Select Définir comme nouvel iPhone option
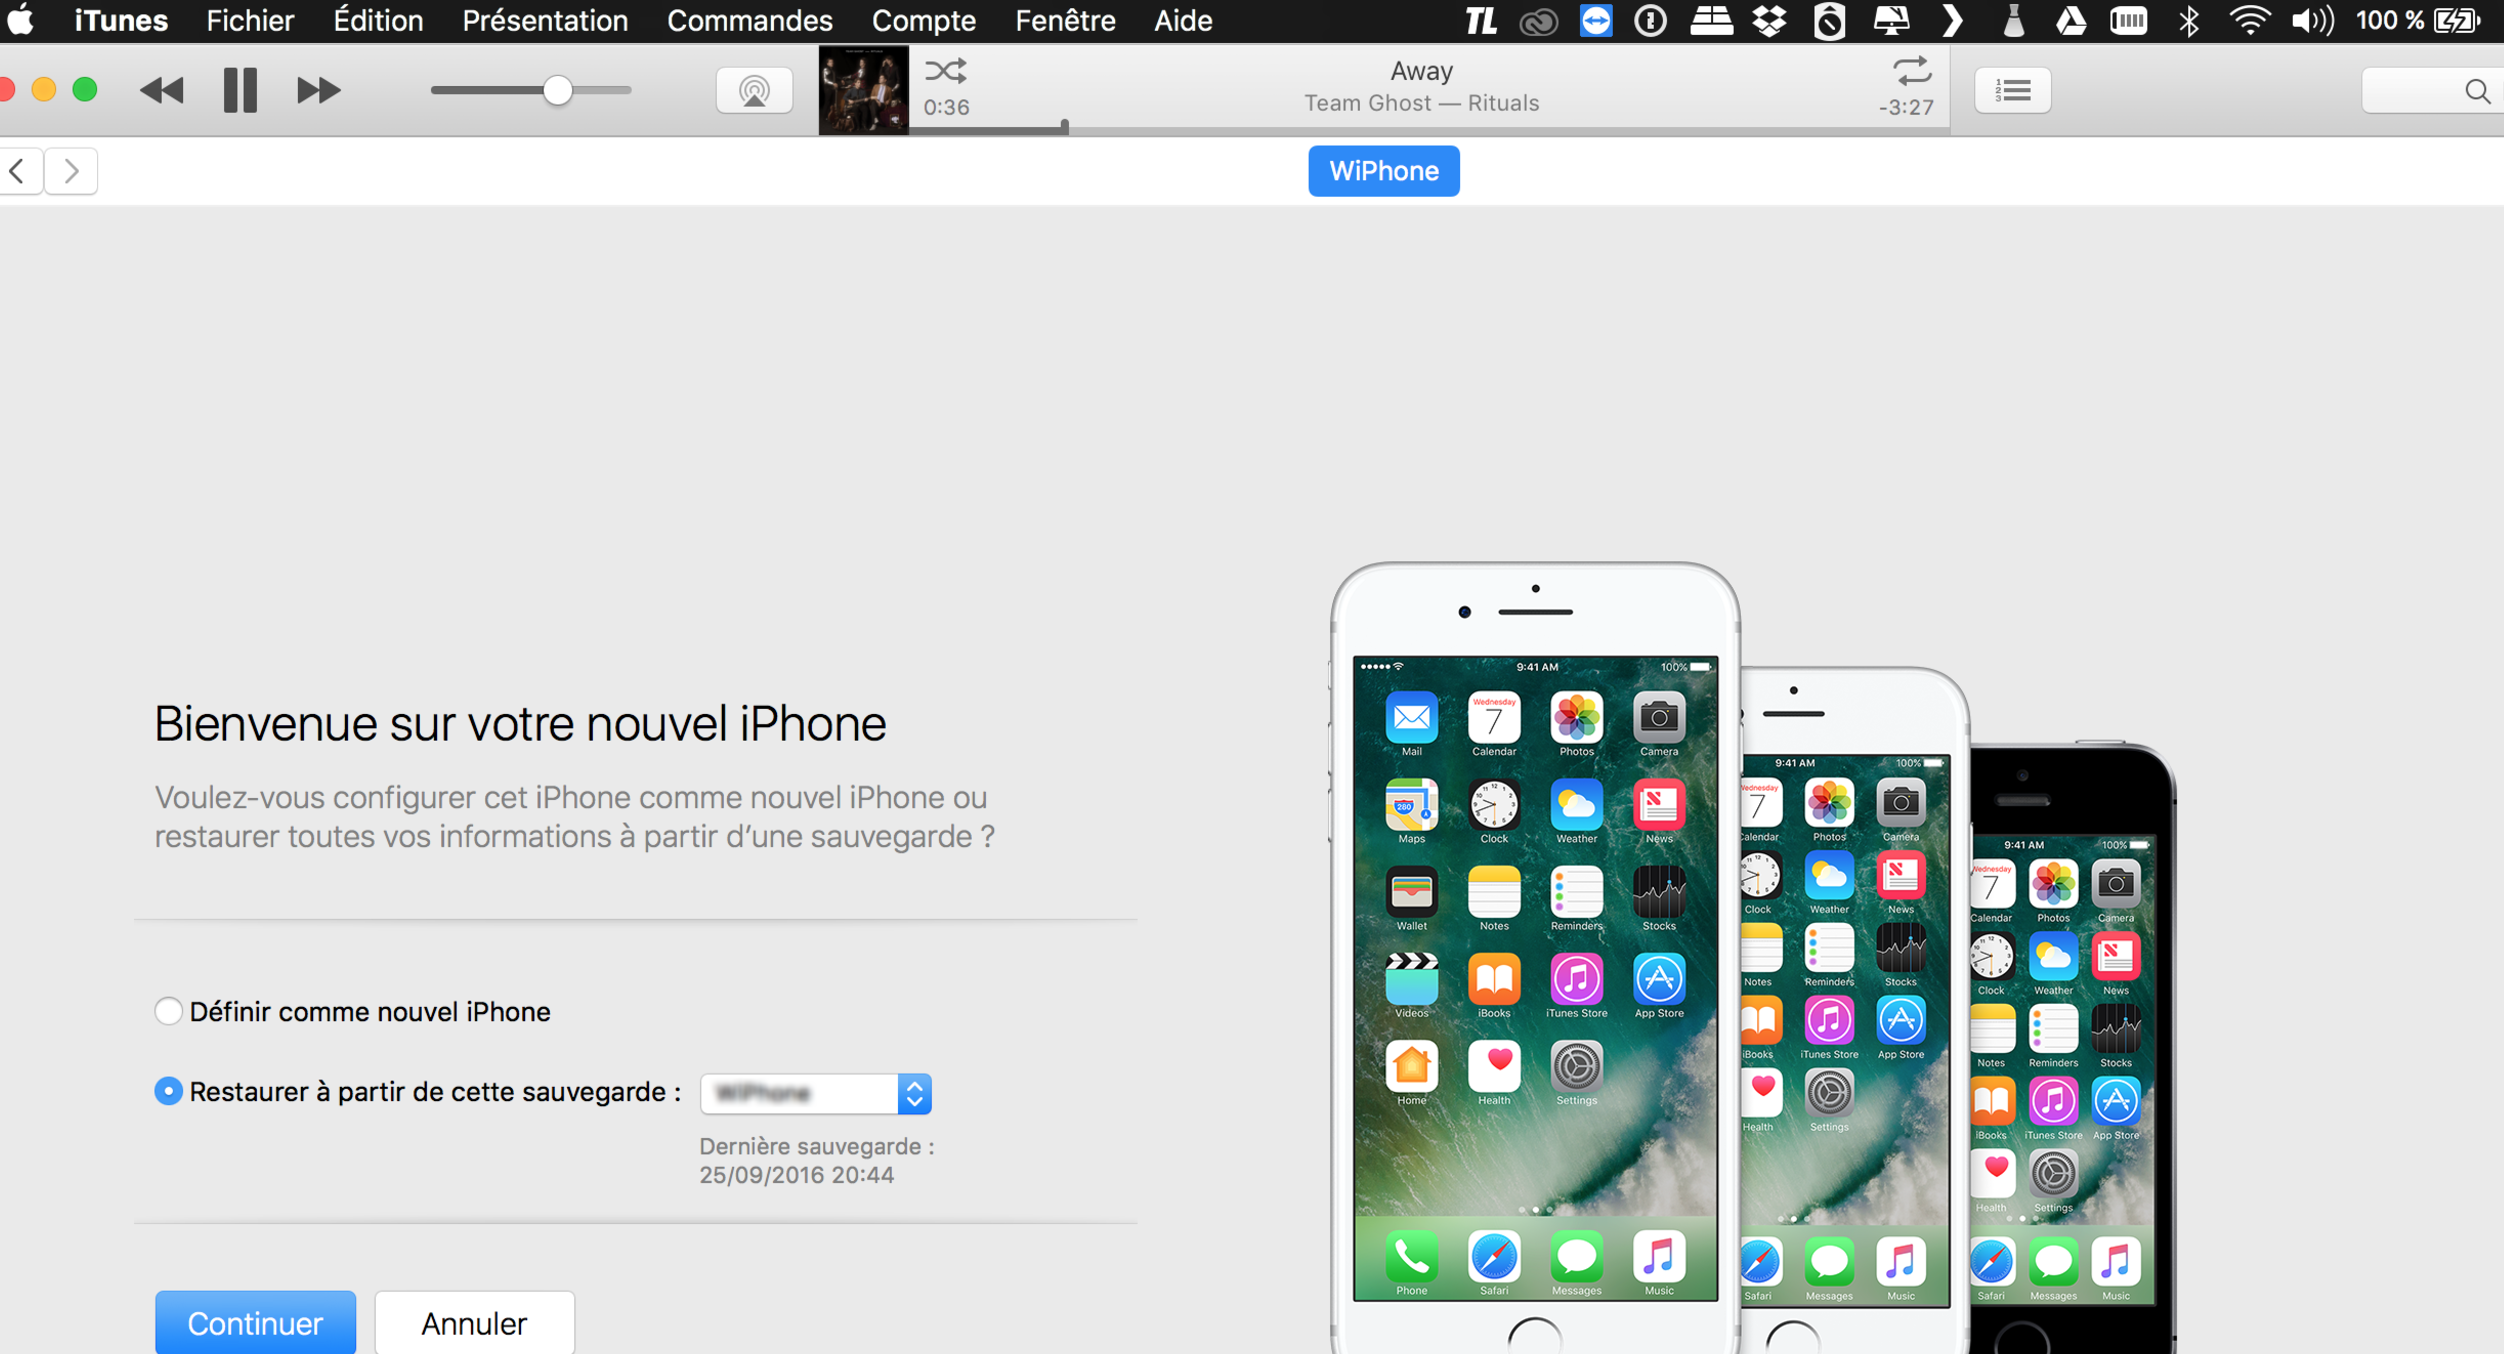This screenshot has width=2504, height=1354. point(352,1011)
